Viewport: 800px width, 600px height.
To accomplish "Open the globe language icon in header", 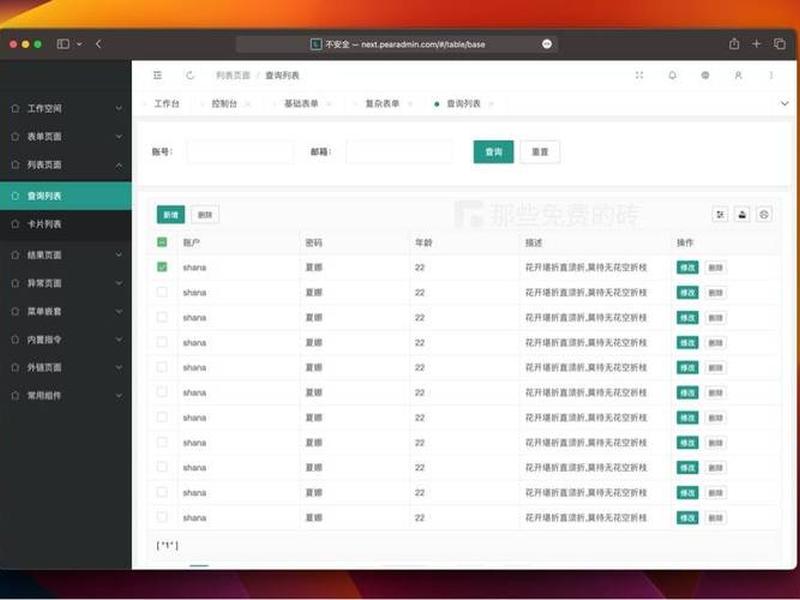I will [705, 76].
